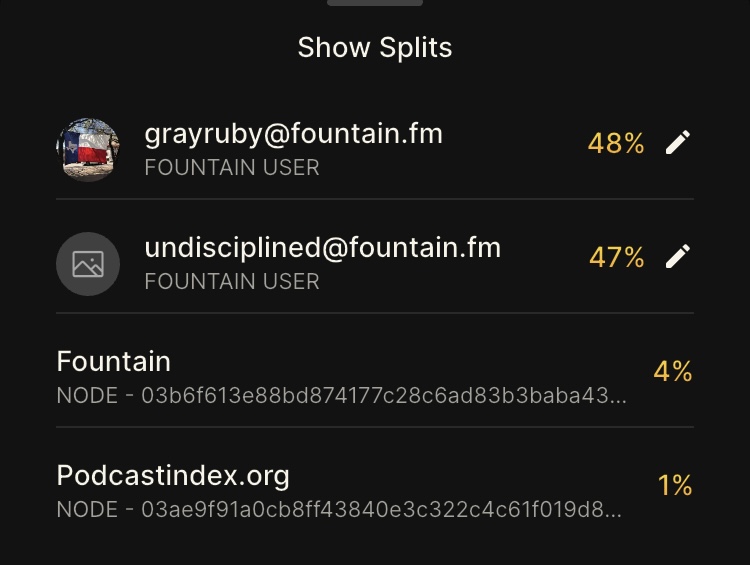Click the Show Splits heading
750x565 pixels.
375,47
